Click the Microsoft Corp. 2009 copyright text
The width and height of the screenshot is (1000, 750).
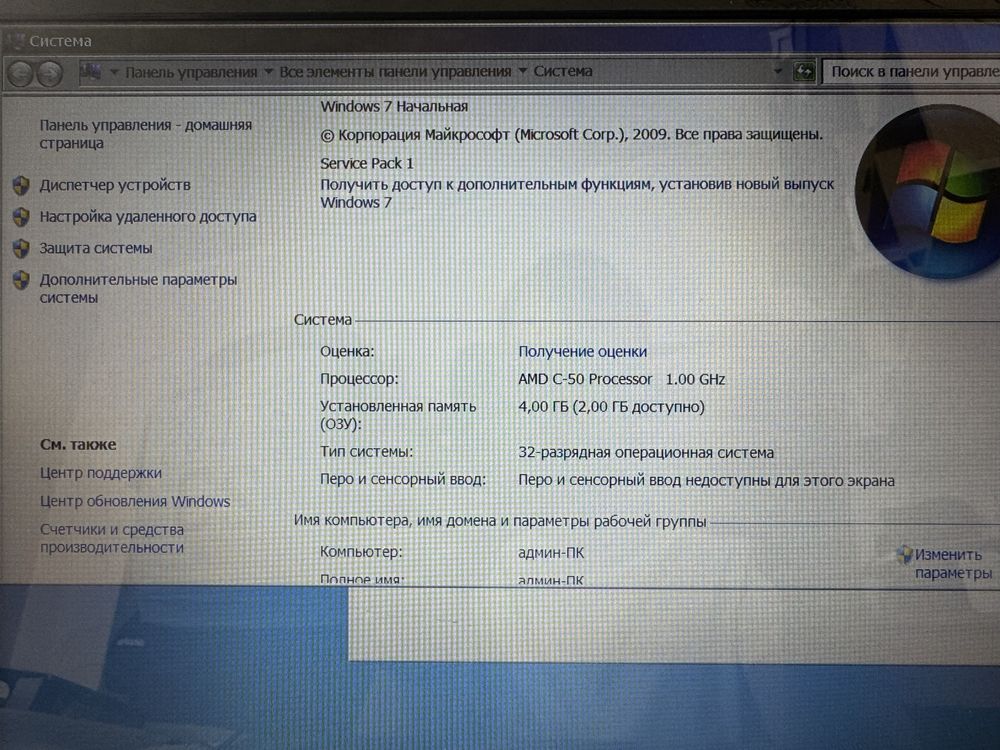[x=571, y=135]
